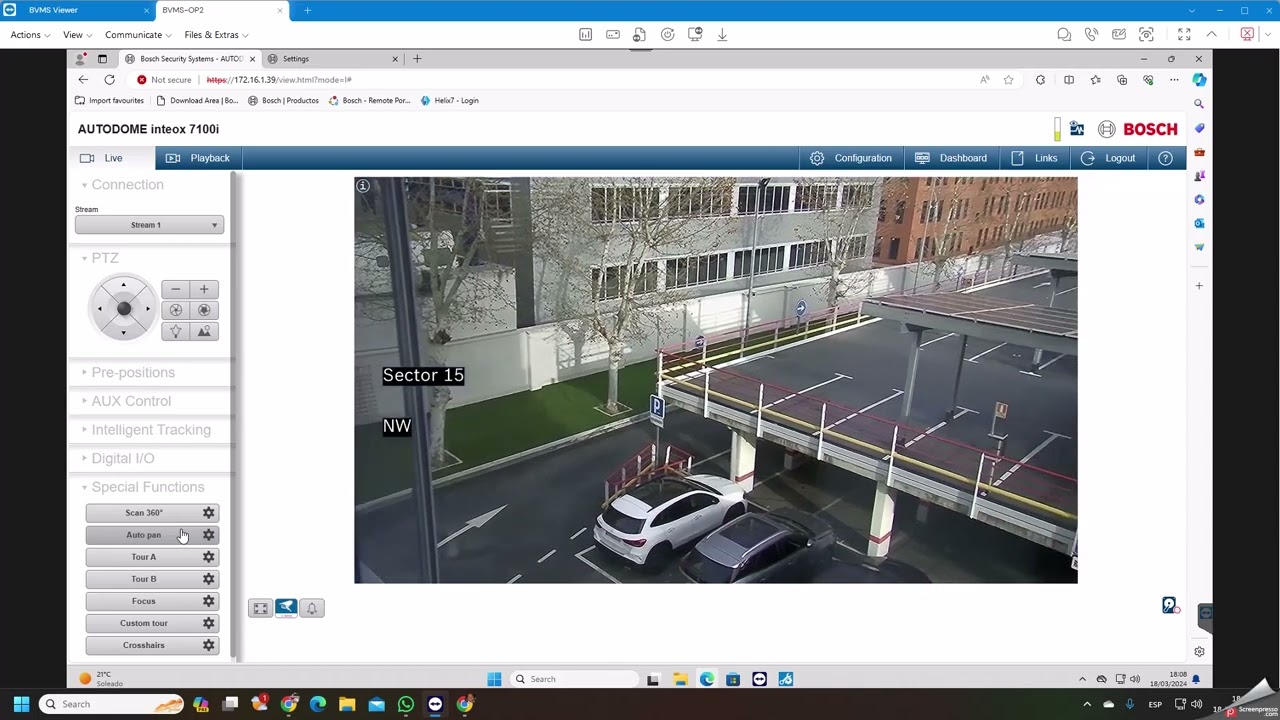The height and width of the screenshot is (720, 1280).
Task: Pan camera using the PTZ joystick center
Action: 123,309
